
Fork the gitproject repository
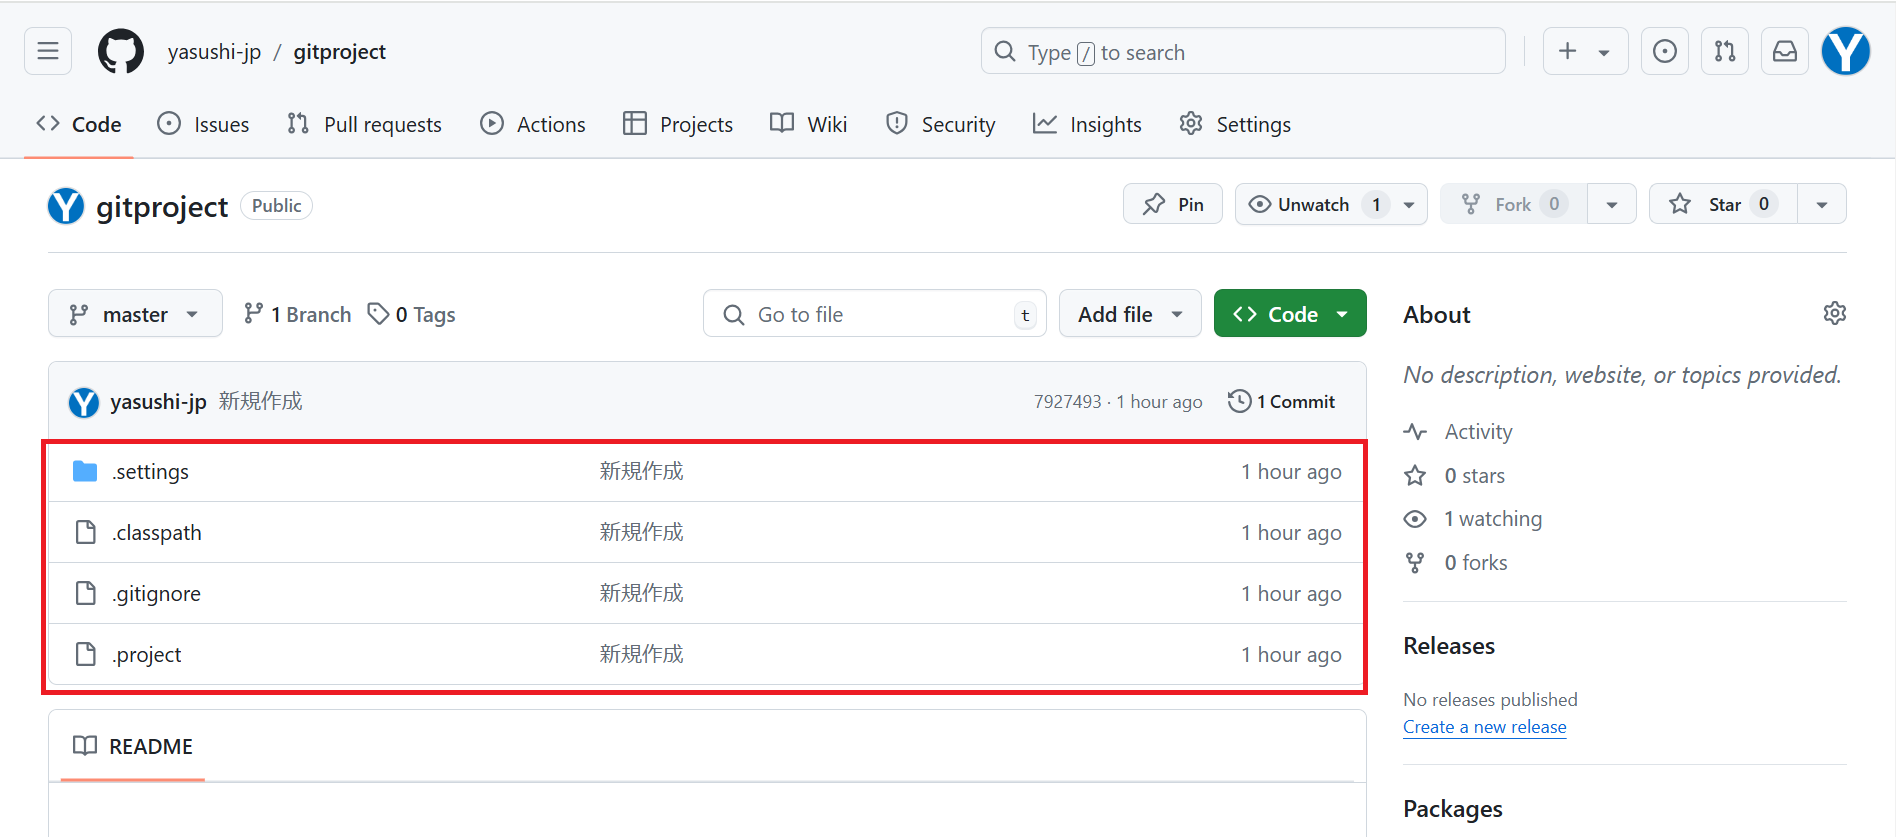(x=1514, y=204)
